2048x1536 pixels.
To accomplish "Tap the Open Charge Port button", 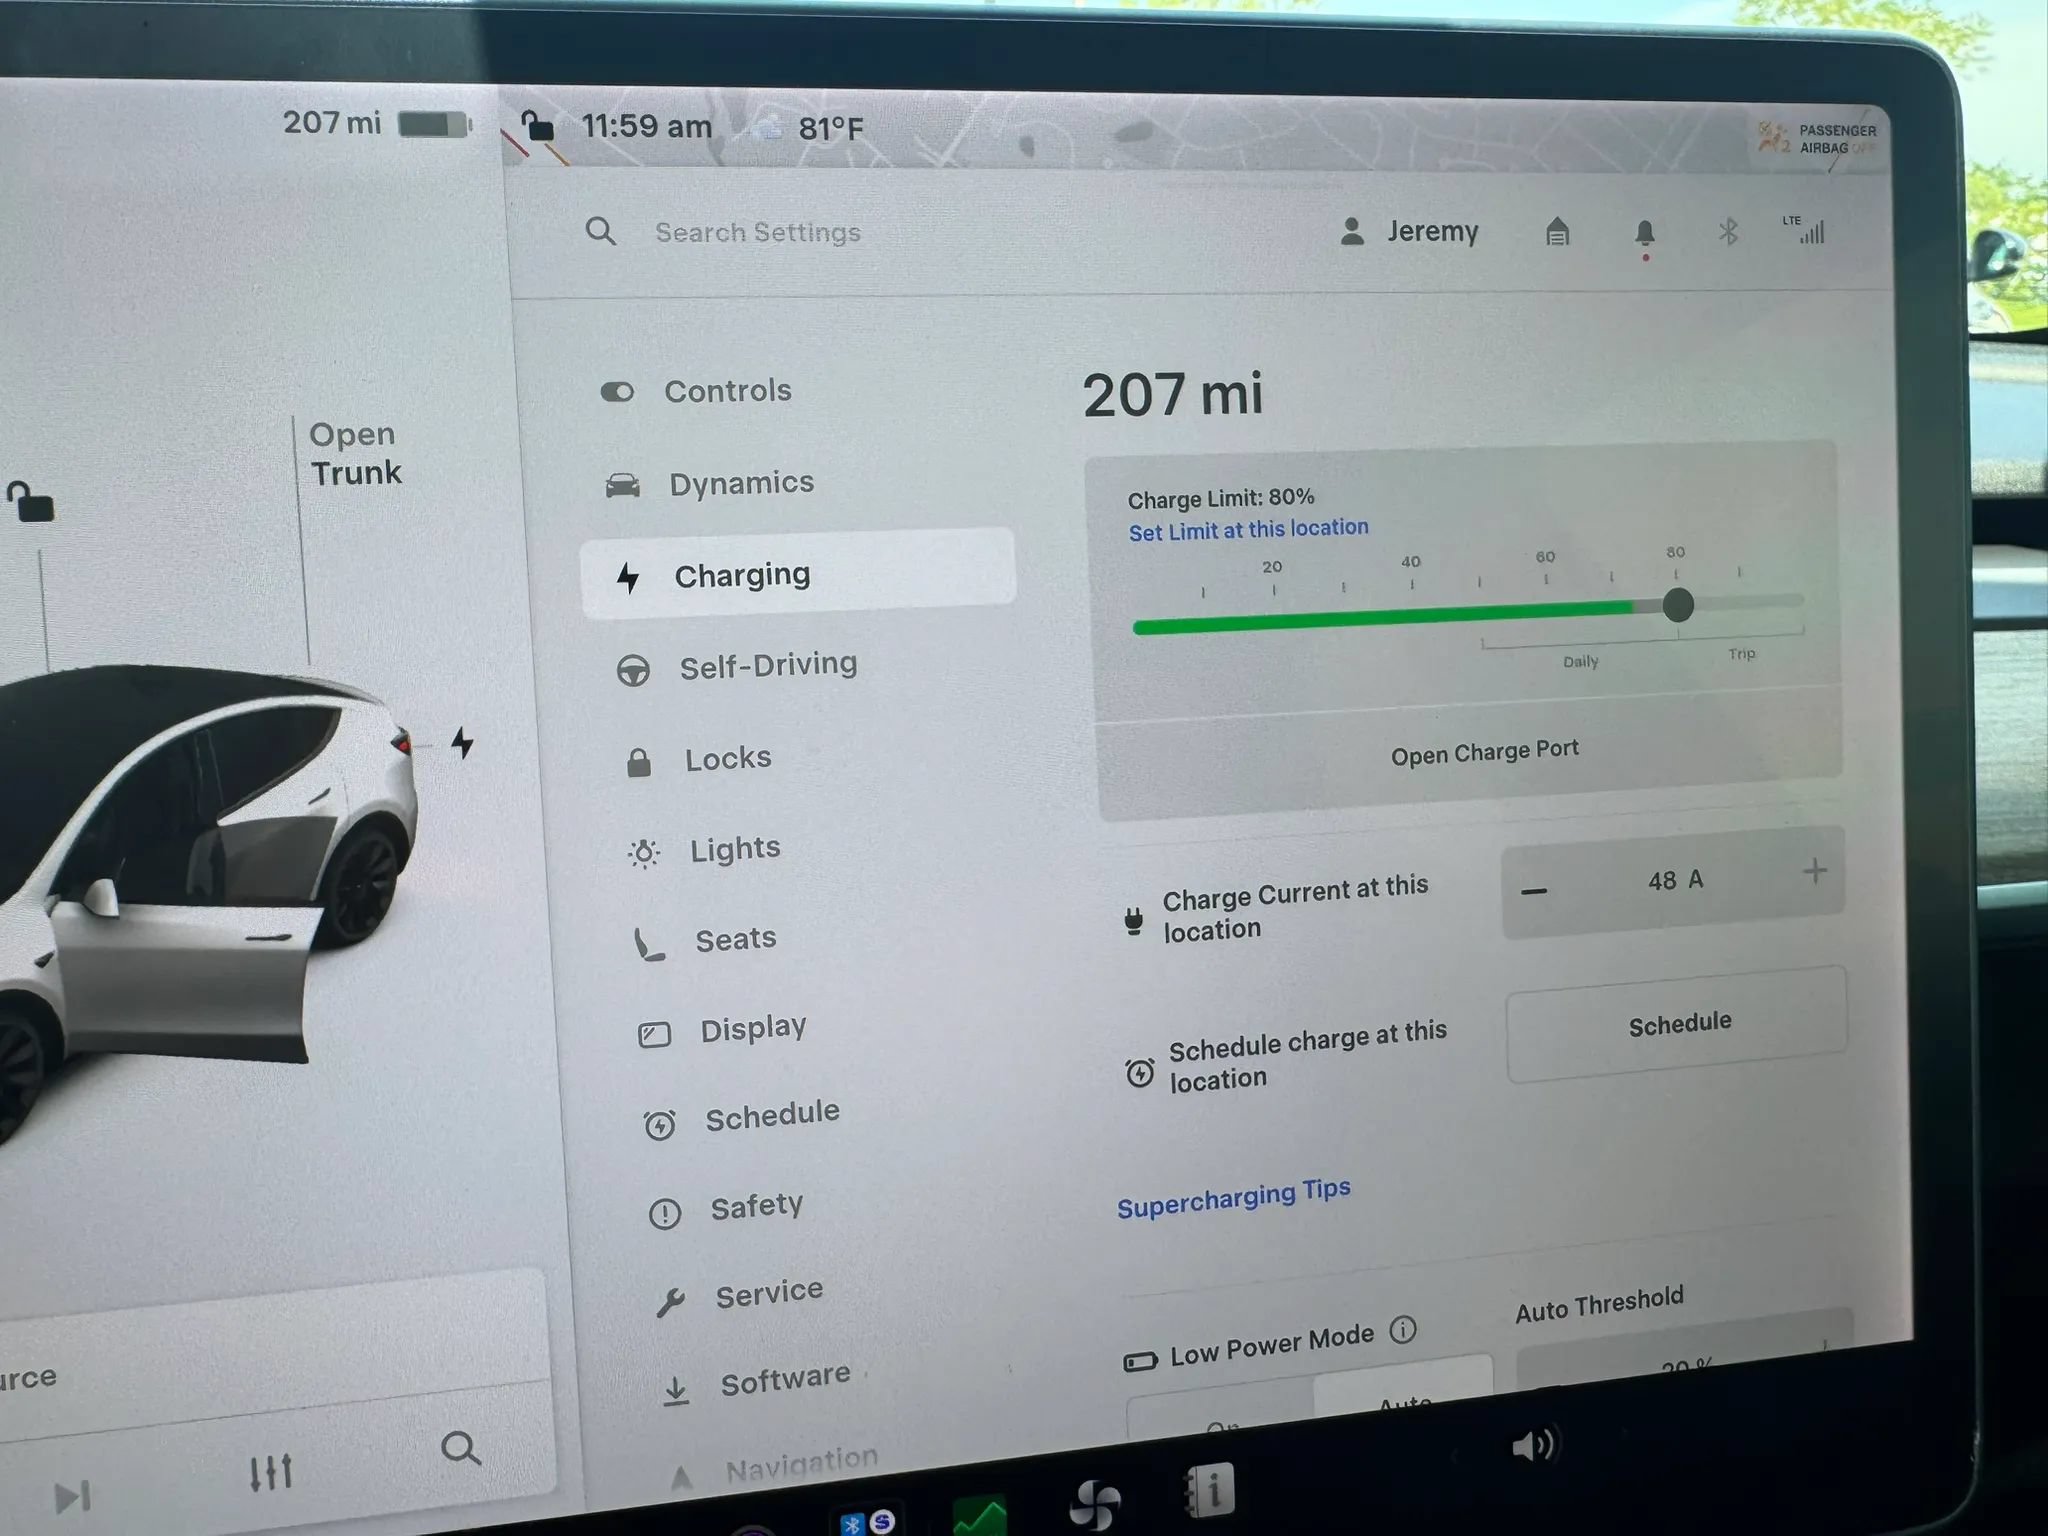I will click(x=1484, y=752).
